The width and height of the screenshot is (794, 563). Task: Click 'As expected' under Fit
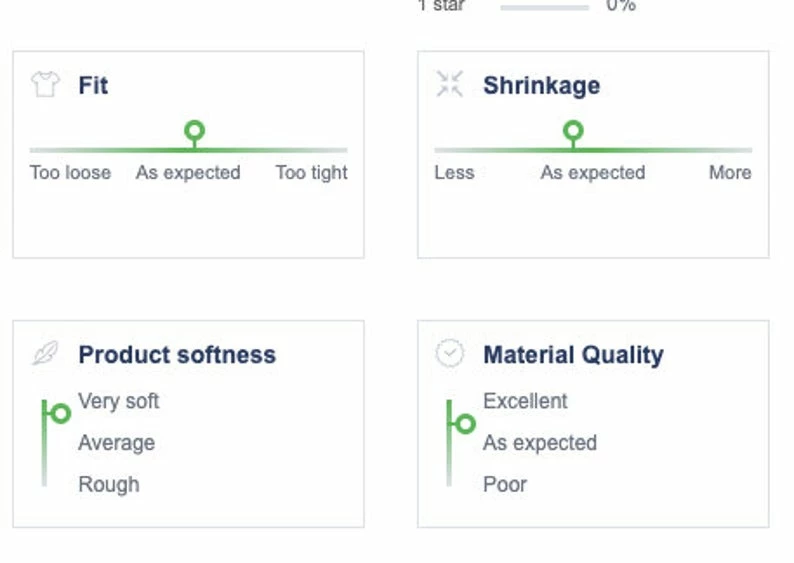[188, 173]
